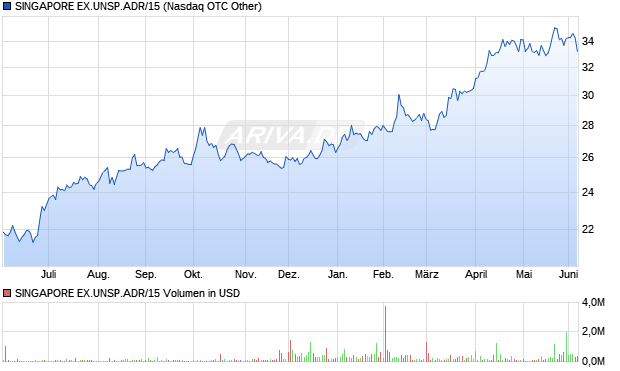
Task: Click the 'Dez.' month label
Action: (x=289, y=274)
